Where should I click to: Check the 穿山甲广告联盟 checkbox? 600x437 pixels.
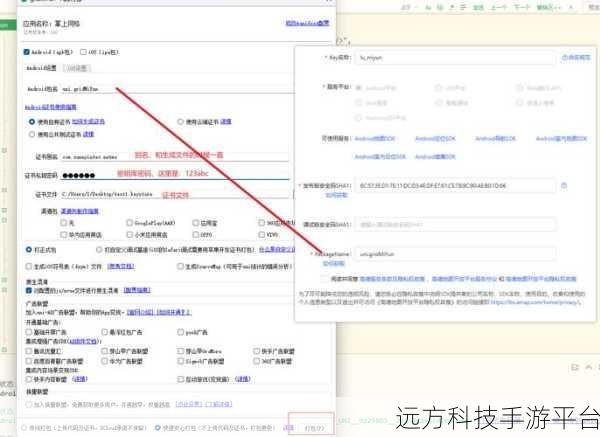pos(104,351)
